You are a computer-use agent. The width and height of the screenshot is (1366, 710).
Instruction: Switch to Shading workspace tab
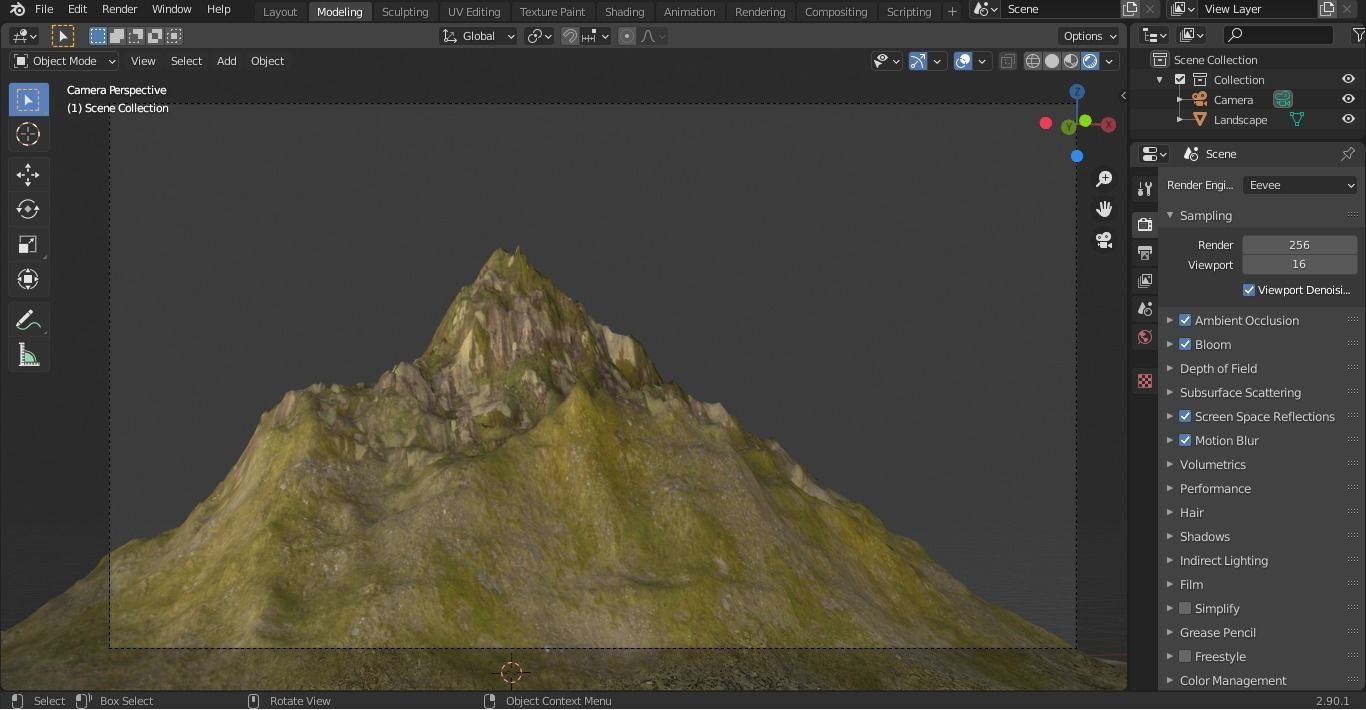tap(624, 11)
